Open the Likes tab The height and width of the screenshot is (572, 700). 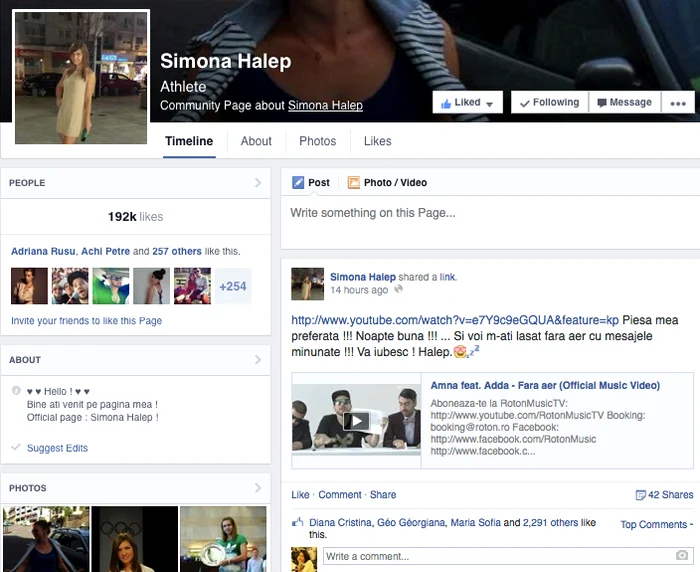click(x=378, y=141)
